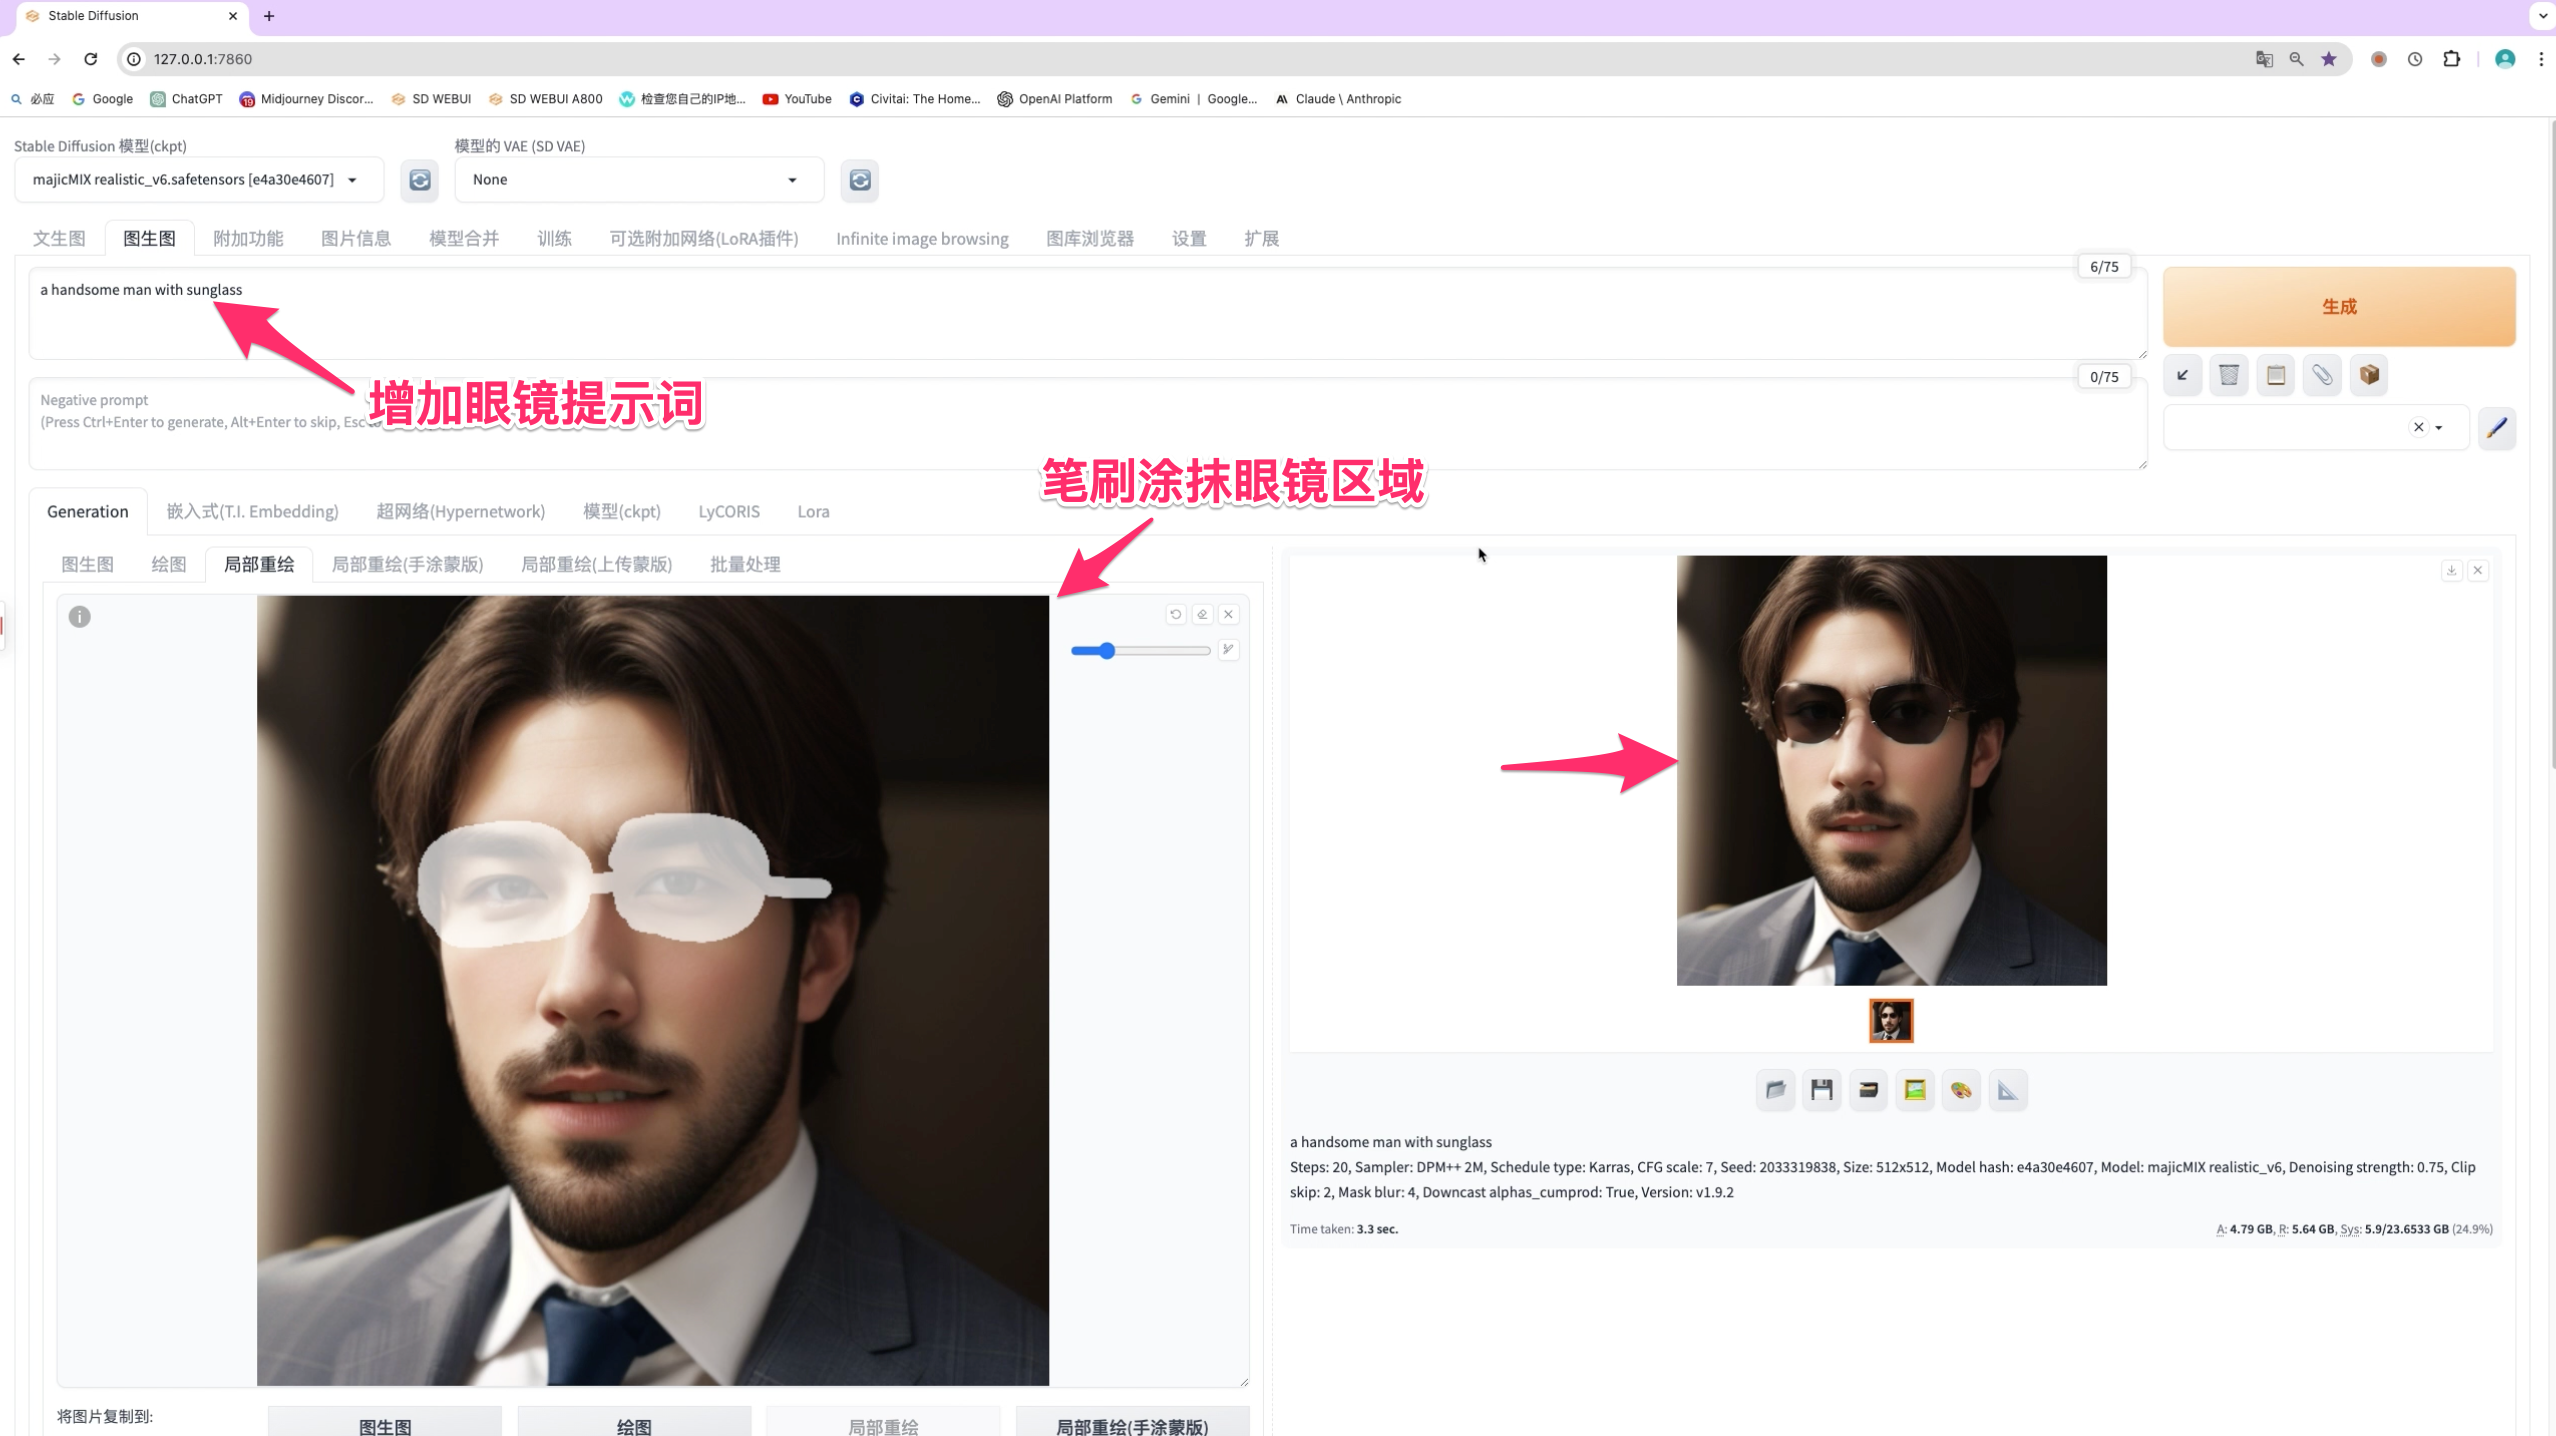Open the output images folder
This screenshot has height=1436, width=2556.
[x=1776, y=1090]
